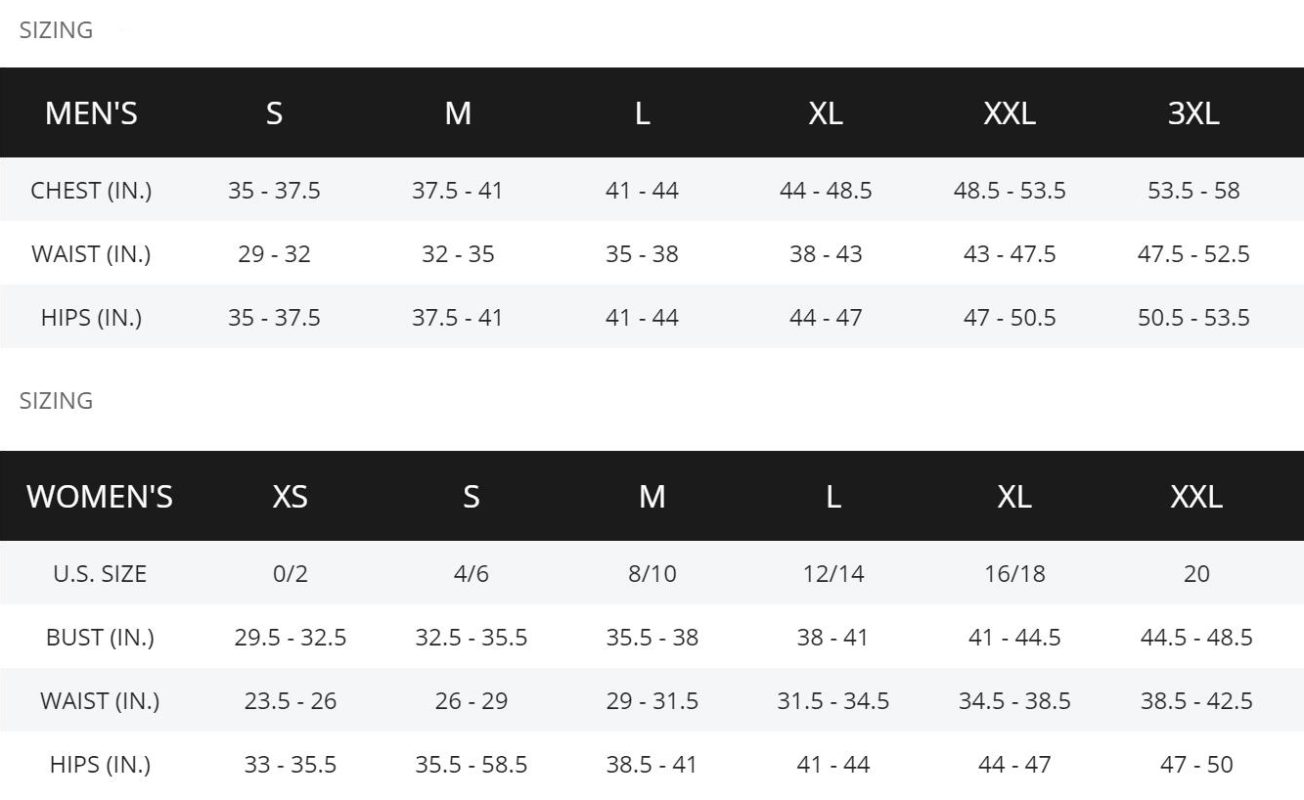This screenshot has height=800, width=1304.
Task: Click the men's 3XL size header
Action: (x=1193, y=113)
